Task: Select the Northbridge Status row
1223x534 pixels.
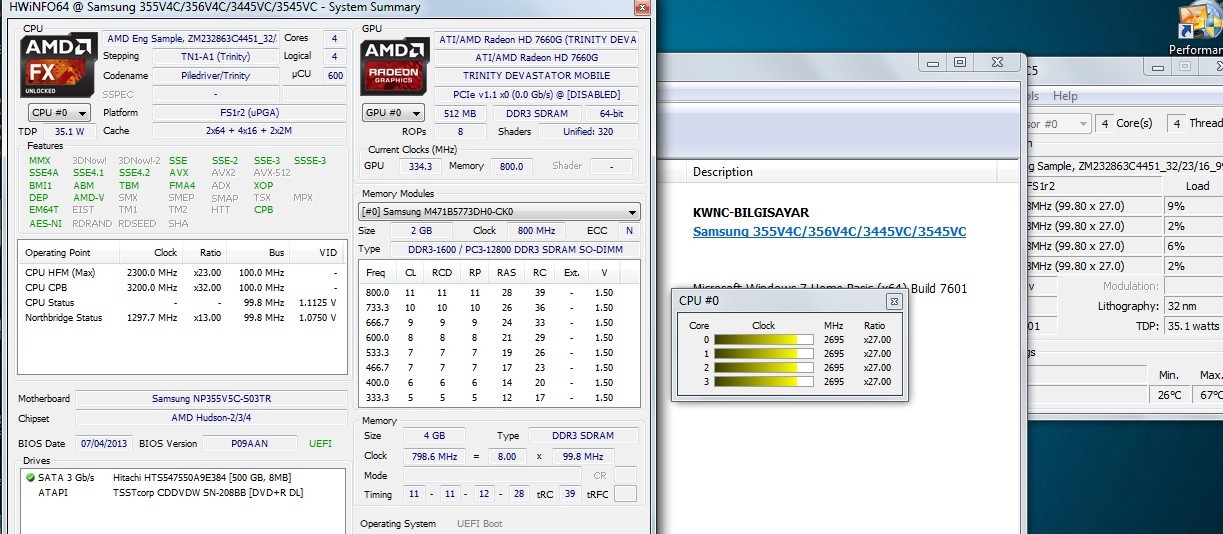Action: tap(182, 317)
